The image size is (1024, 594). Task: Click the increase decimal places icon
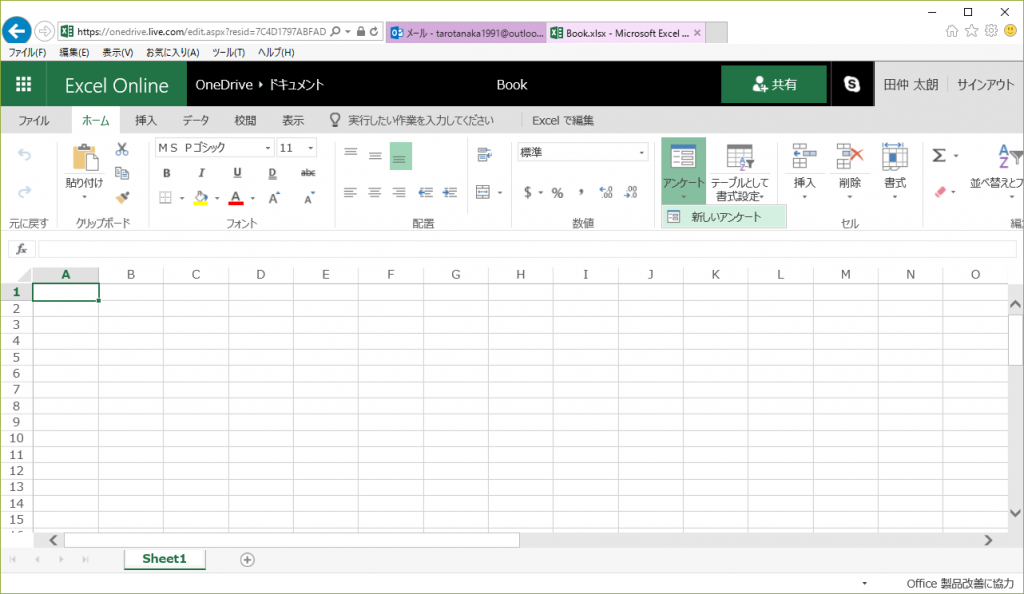[606, 193]
